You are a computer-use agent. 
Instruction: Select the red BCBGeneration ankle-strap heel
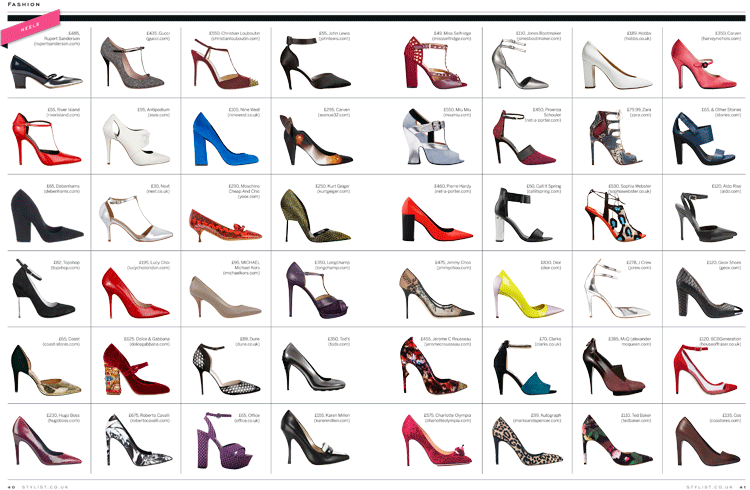pyautogui.click(x=705, y=370)
